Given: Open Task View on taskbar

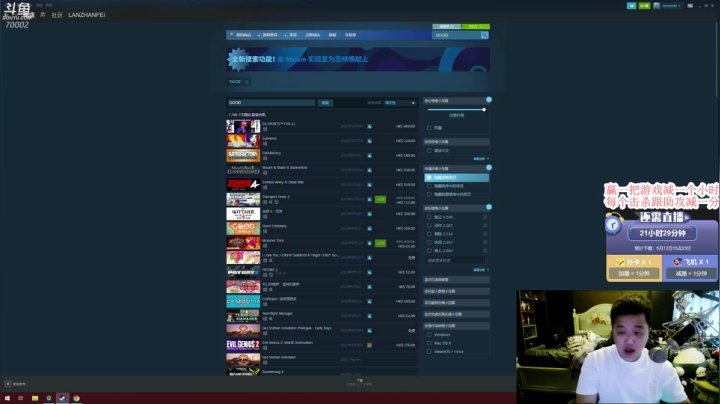Looking at the screenshot, I should [21, 398].
